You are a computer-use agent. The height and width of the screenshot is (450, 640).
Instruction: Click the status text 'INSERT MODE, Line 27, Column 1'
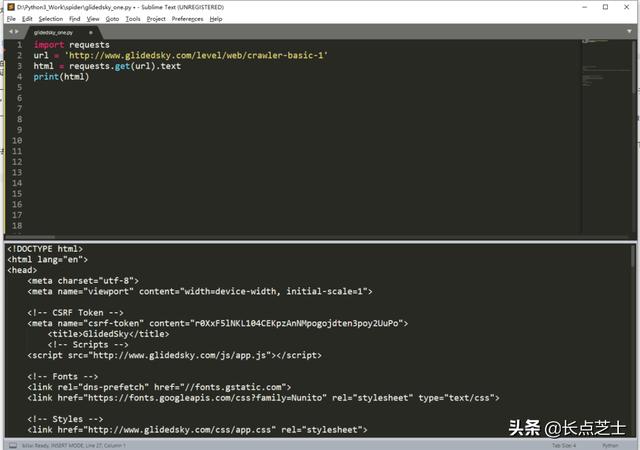(87, 446)
